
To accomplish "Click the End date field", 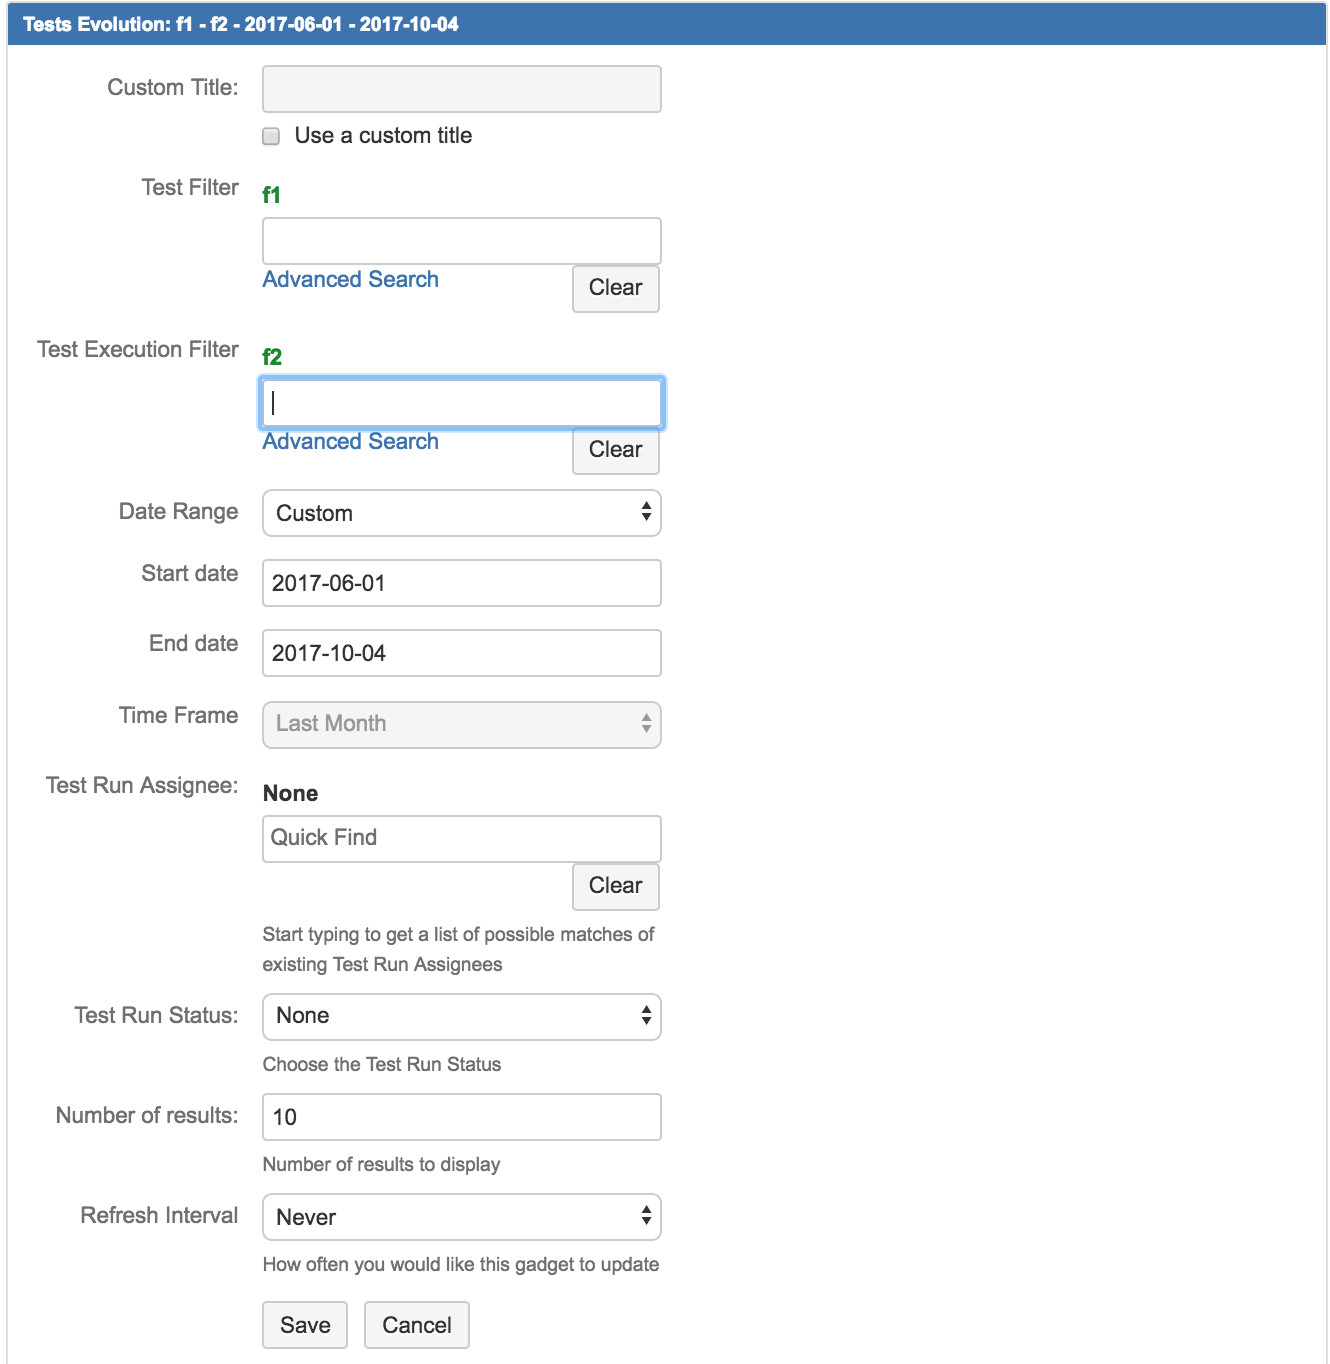I will click(x=462, y=653).
